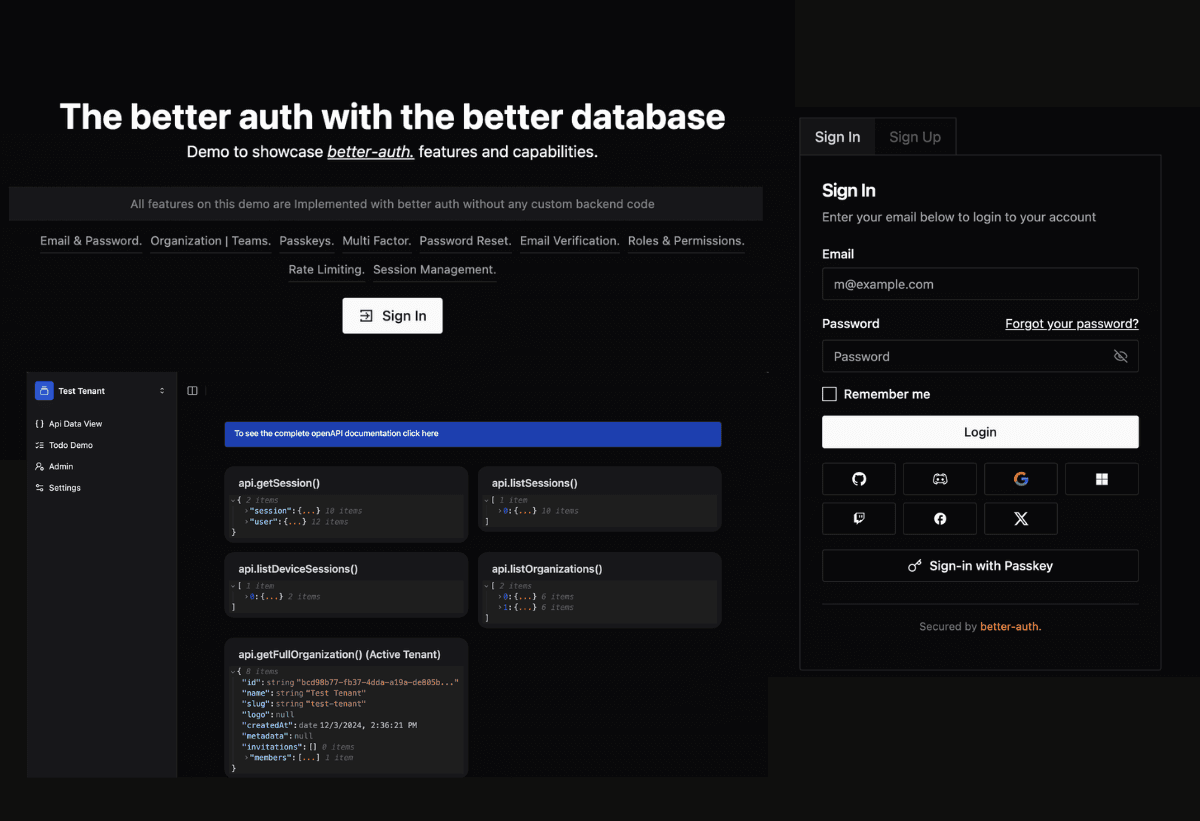
Task: Click the email address input field
Action: 980,284
